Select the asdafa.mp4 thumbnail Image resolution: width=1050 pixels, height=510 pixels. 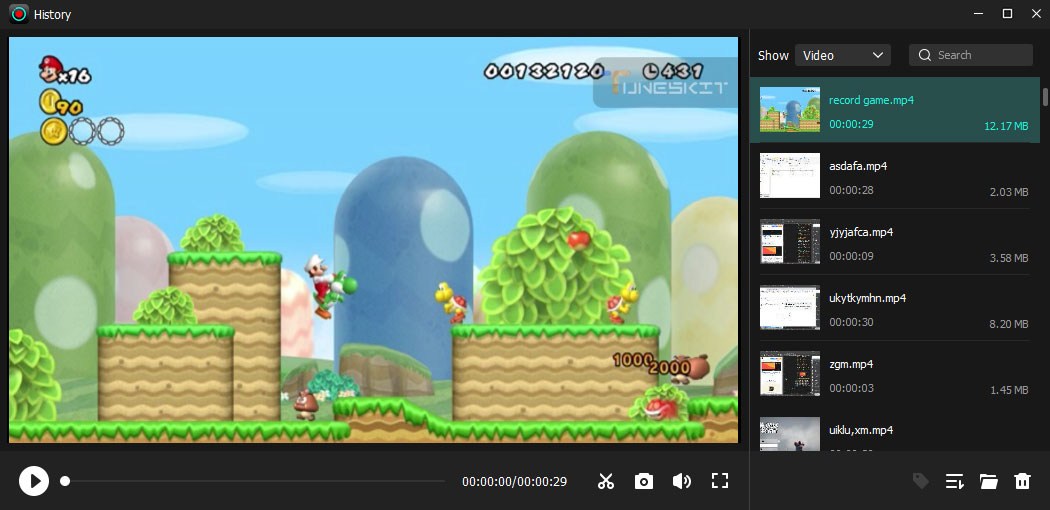coord(790,175)
